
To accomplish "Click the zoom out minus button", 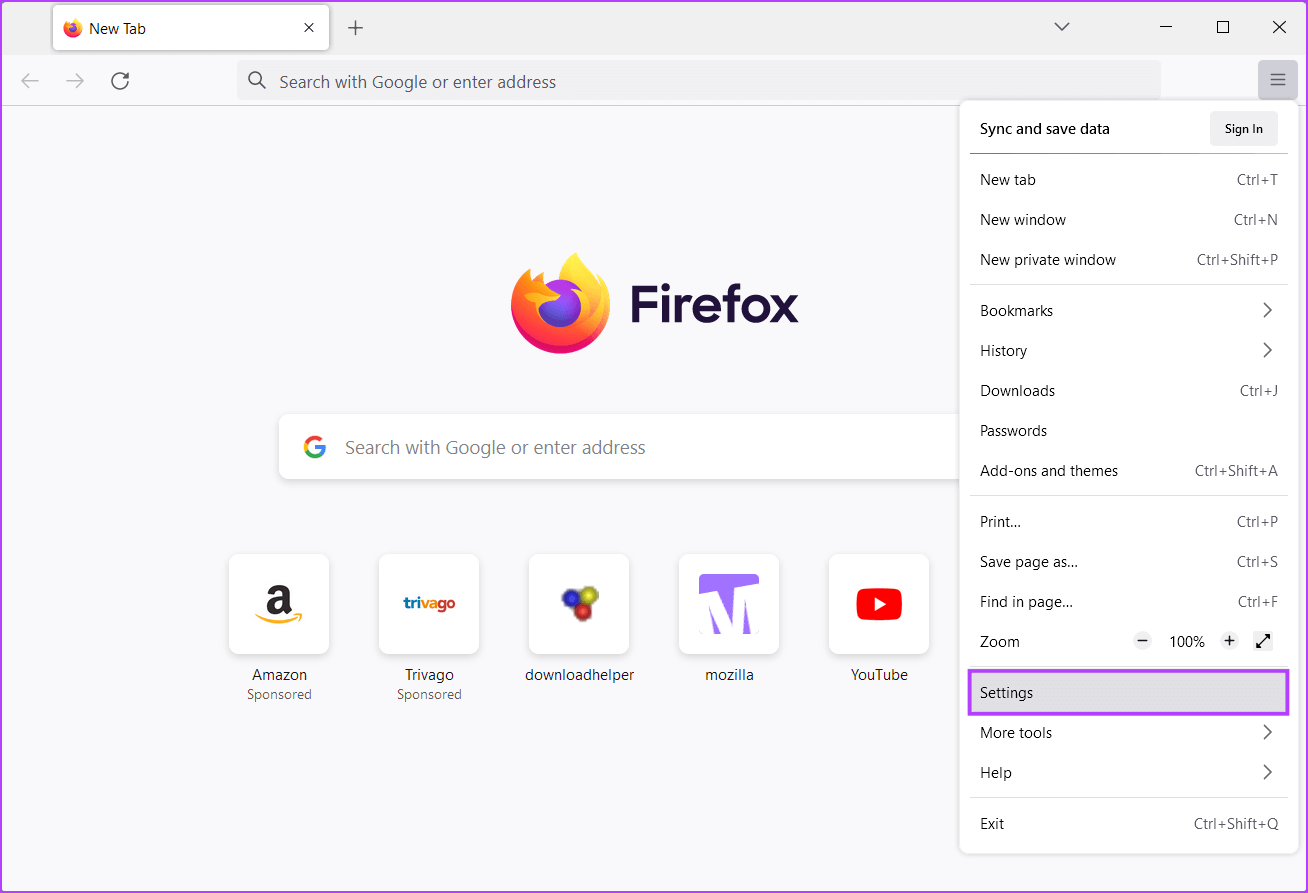I will [x=1143, y=641].
